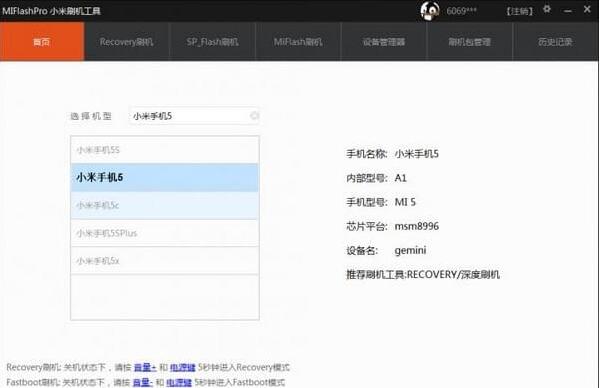Select 小米手机5x from the list
This screenshot has height=388, width=601.
[165, 260]
